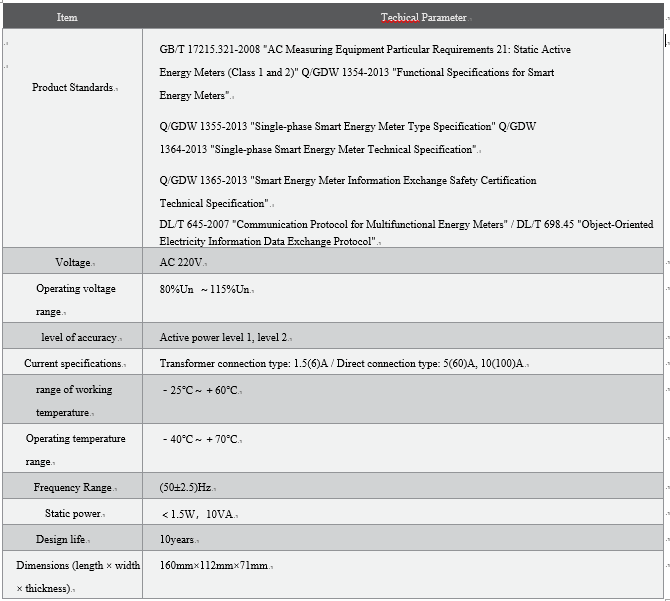Select the "Product Standards" row label
Image resolution: width=670 pixels, height=601 pixels.
click(72, 88)
